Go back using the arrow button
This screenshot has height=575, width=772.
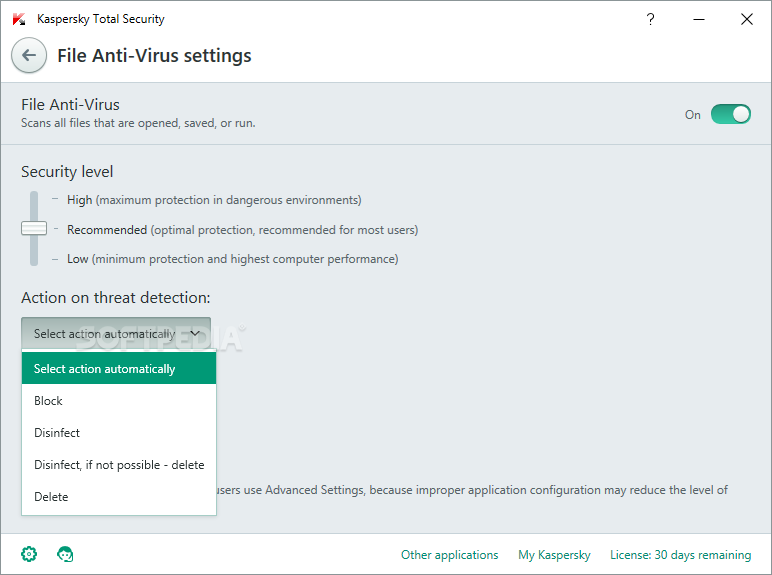(29, 55)
